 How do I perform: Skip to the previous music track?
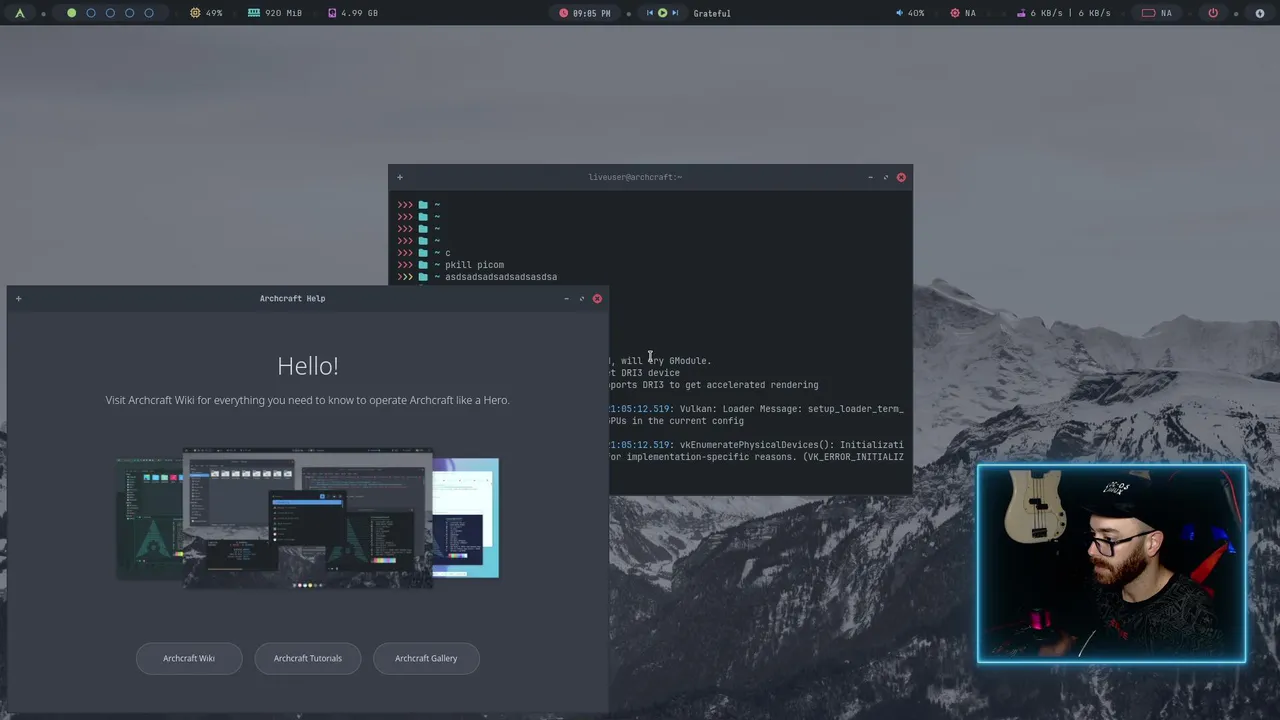point(650,13)
